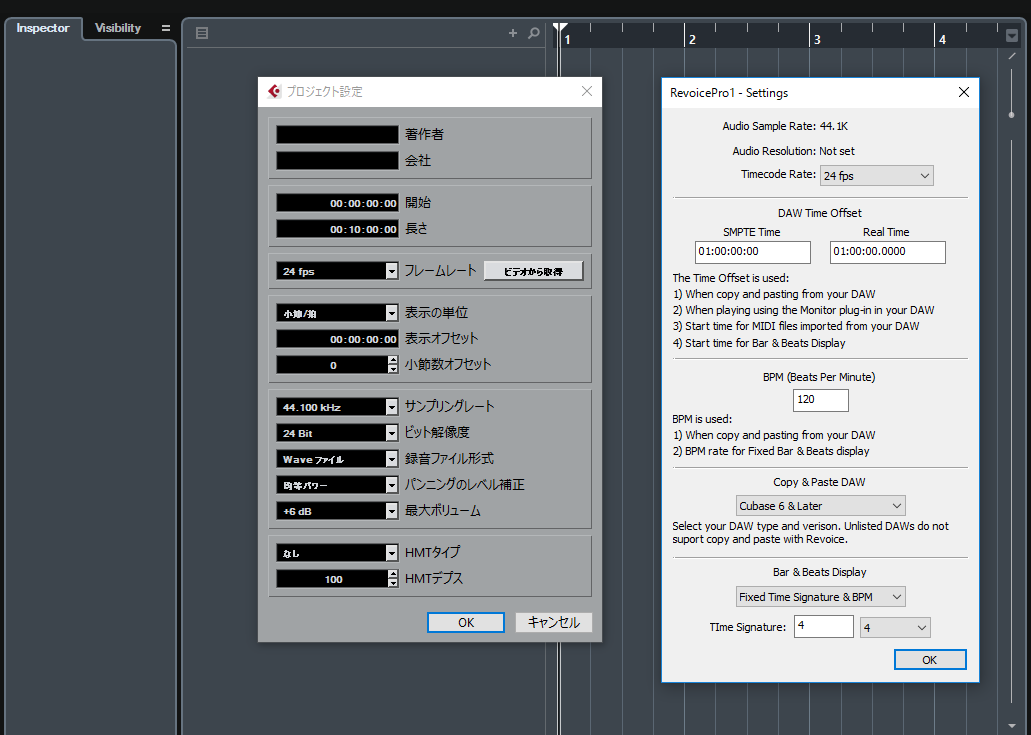Screen dimensions: 1031x735
Task: Click the 'BPM (Beats Per Minute)' label
Action: click(819, 377)
